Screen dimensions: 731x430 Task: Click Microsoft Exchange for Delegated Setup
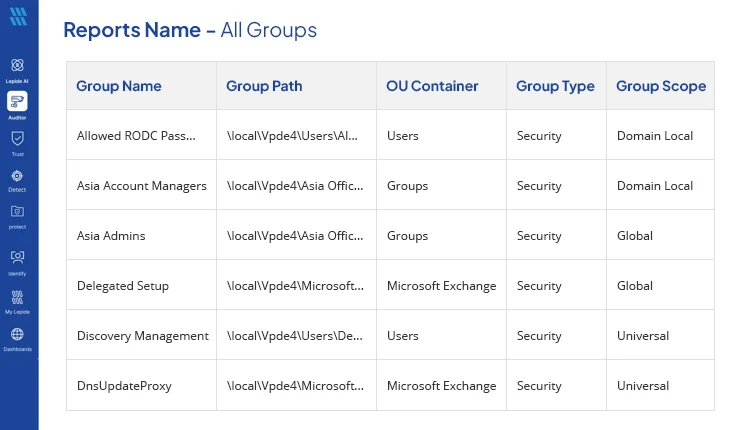tap(441, 286)
